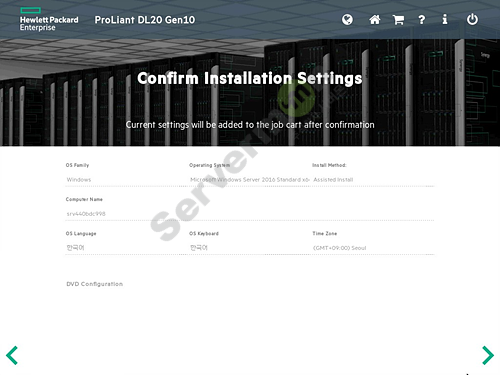This screenshot has height=375, width=500.
Task: Click the OS Language label
Action: pyautogui.click(x=81, y=234)
